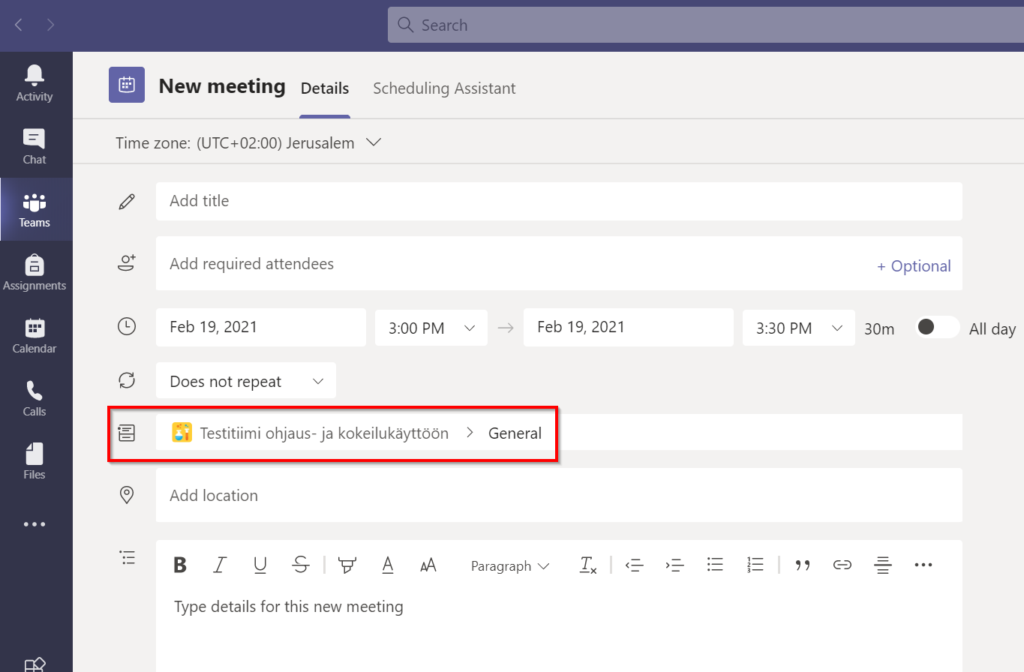The height and width of the screenshot is (672, 1024).
Task: Decrease indent in editor
Action: pyautogui.click(x=634, y=565)
